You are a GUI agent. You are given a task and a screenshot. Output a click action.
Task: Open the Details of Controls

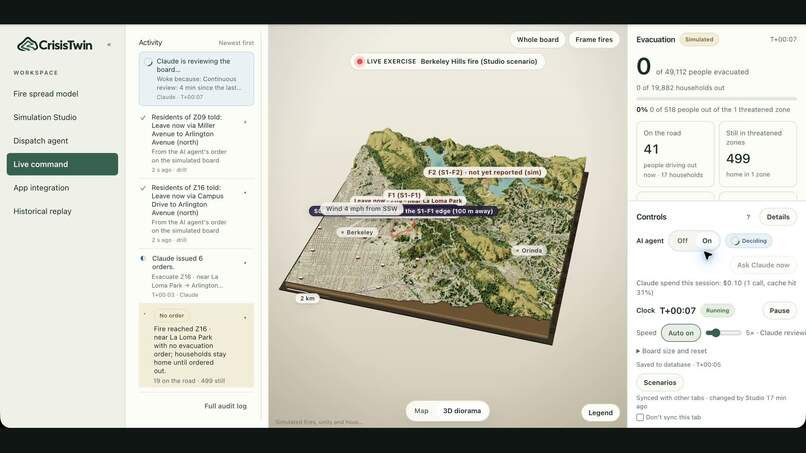pos(778,217)
